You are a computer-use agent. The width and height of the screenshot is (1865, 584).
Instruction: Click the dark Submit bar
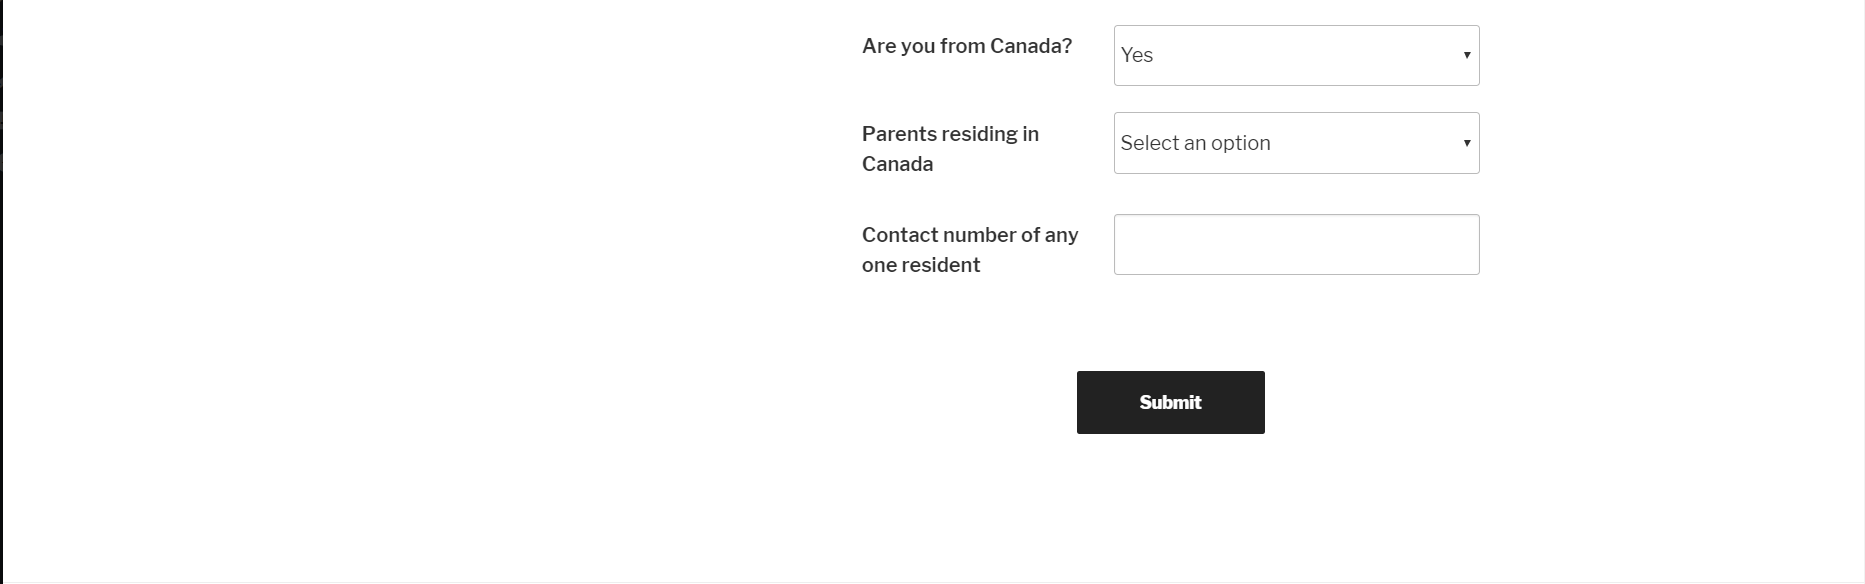pos(1169,402)
